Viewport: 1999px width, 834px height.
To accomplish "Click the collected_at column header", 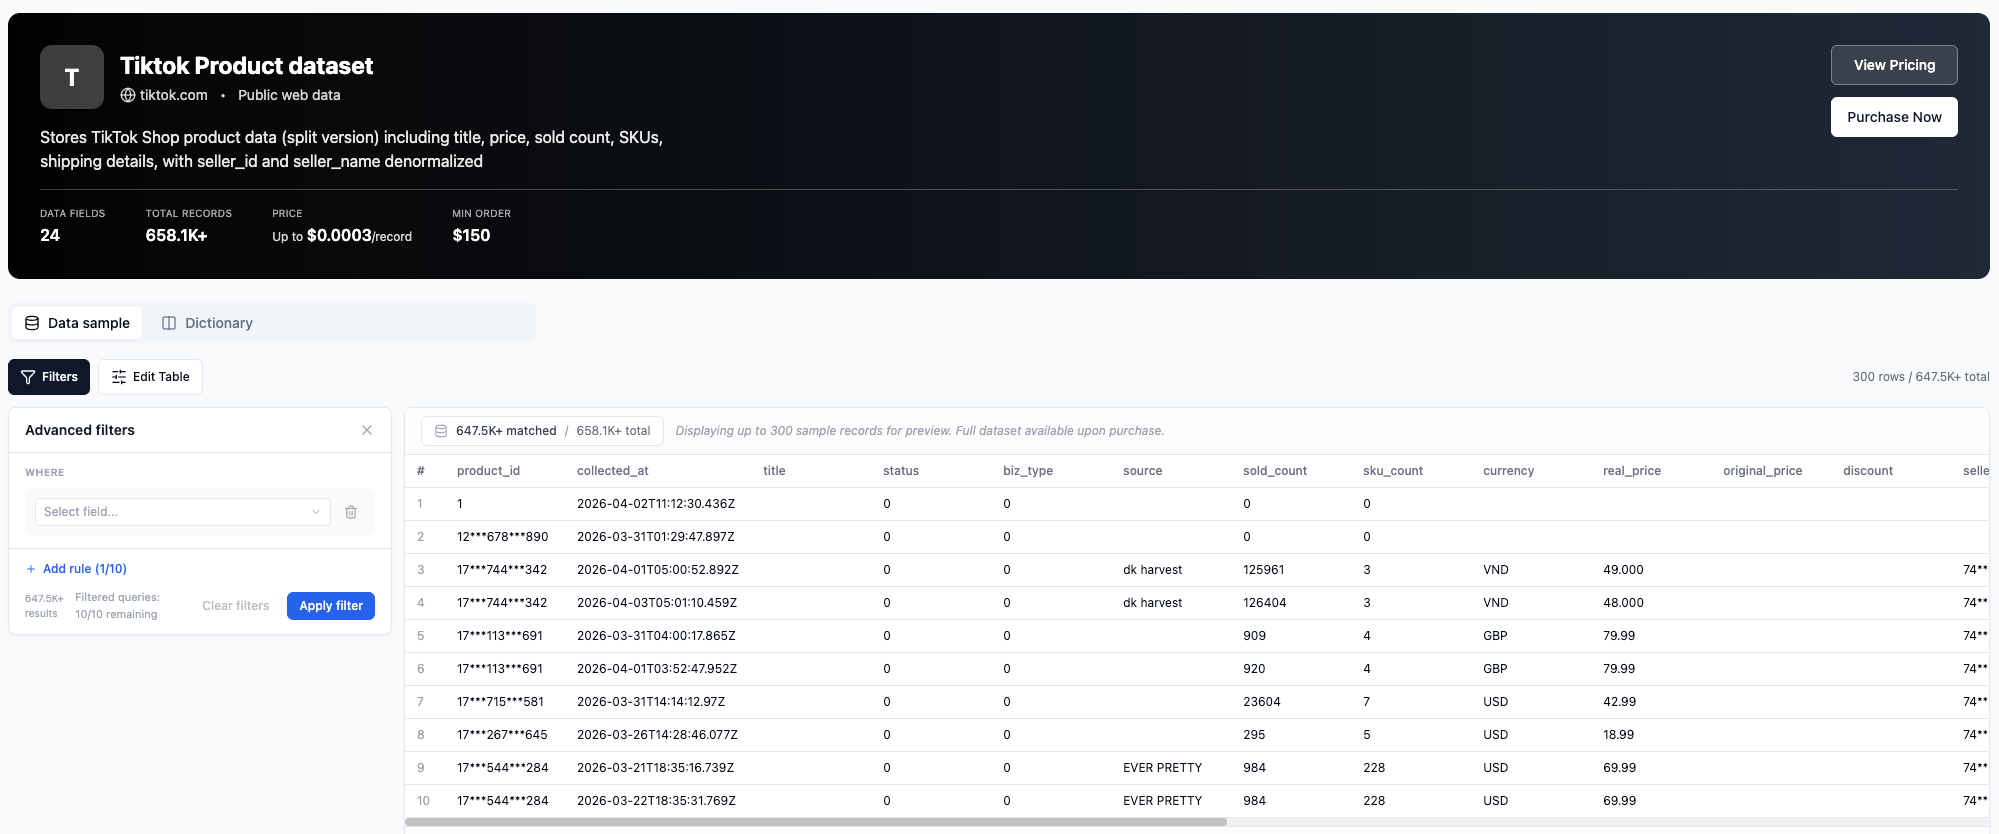I will click(612, 471).
